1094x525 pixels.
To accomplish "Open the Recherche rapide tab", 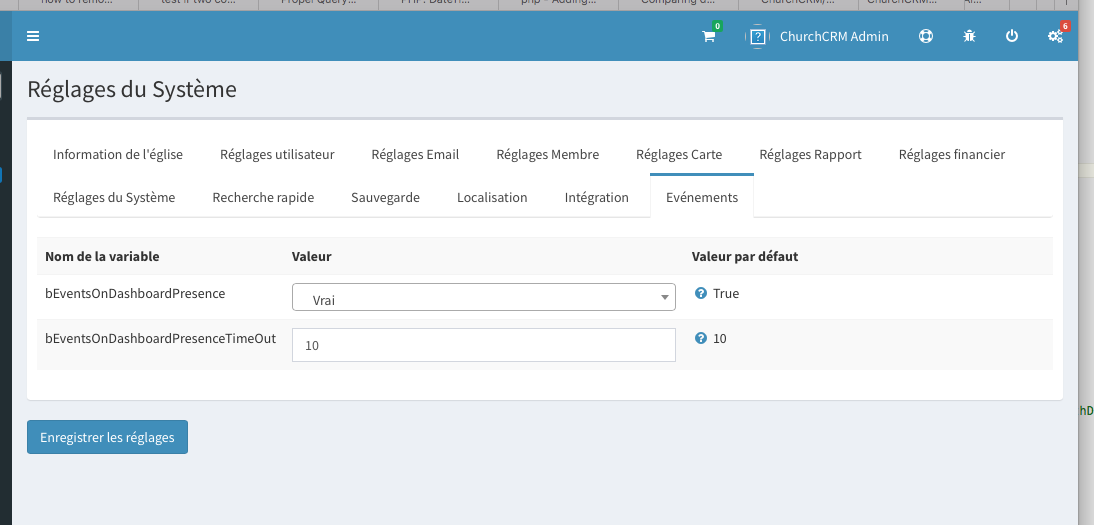I will pos(263,198).
